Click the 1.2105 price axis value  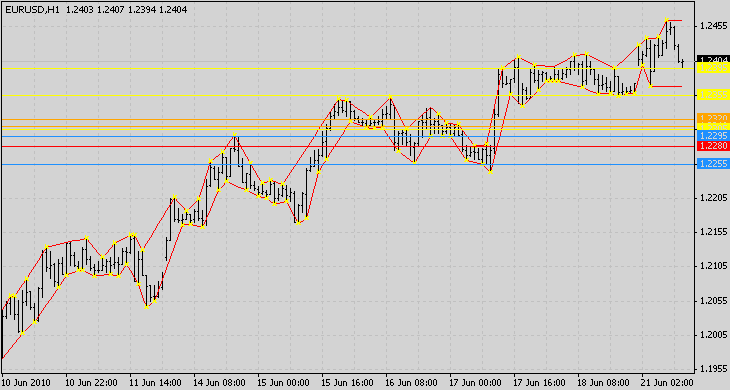click(714, 266)
